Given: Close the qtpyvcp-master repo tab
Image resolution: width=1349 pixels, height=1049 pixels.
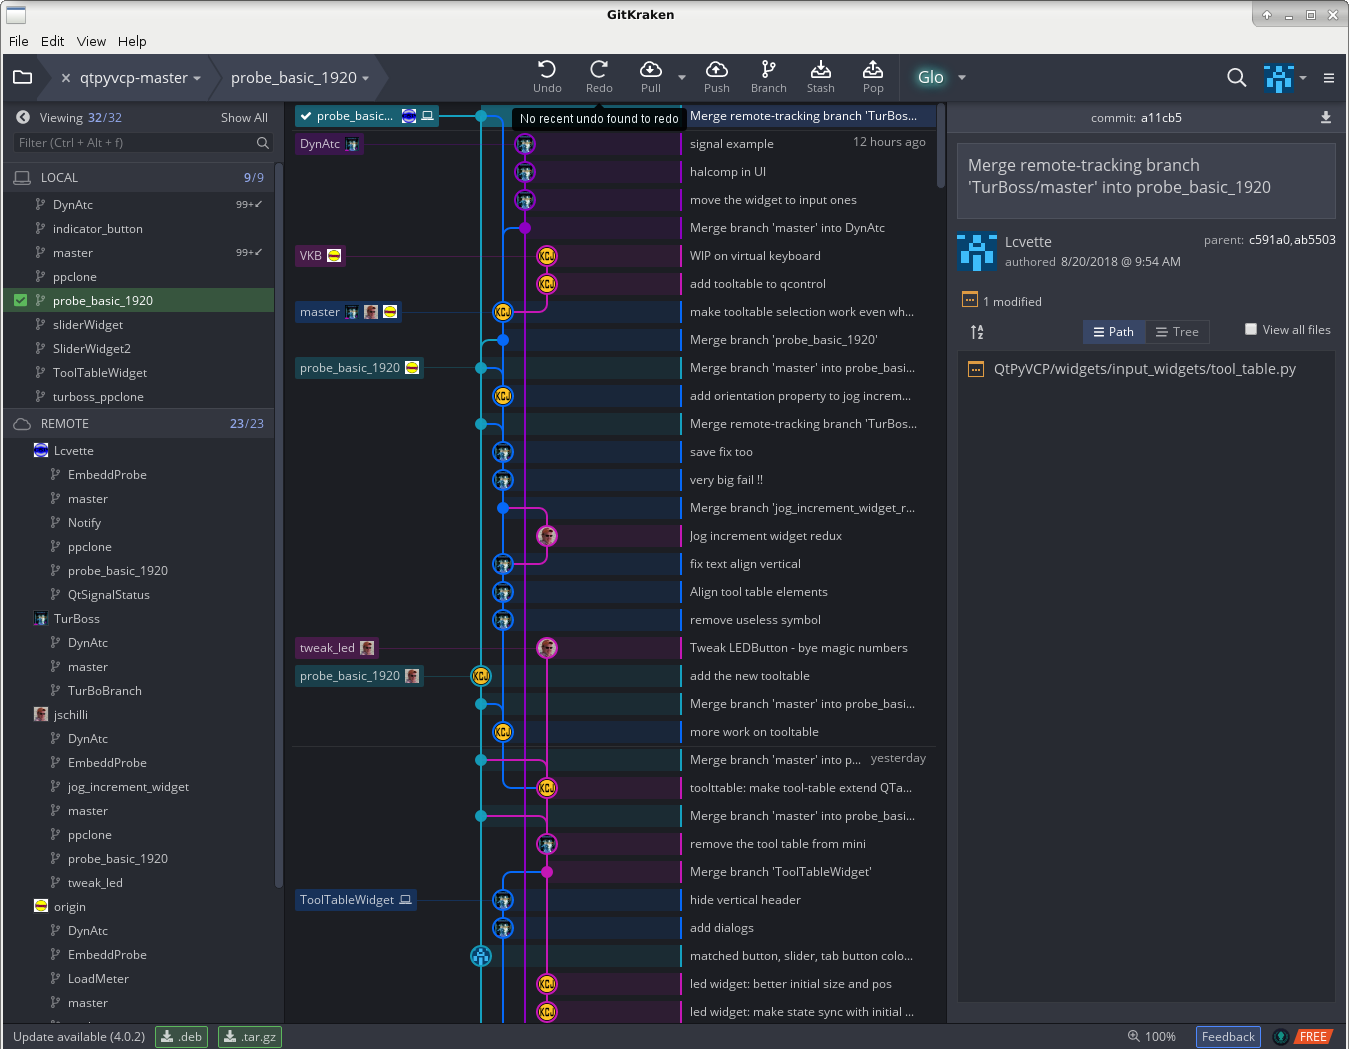Looking at the screenshot, I should coord(66,78).
